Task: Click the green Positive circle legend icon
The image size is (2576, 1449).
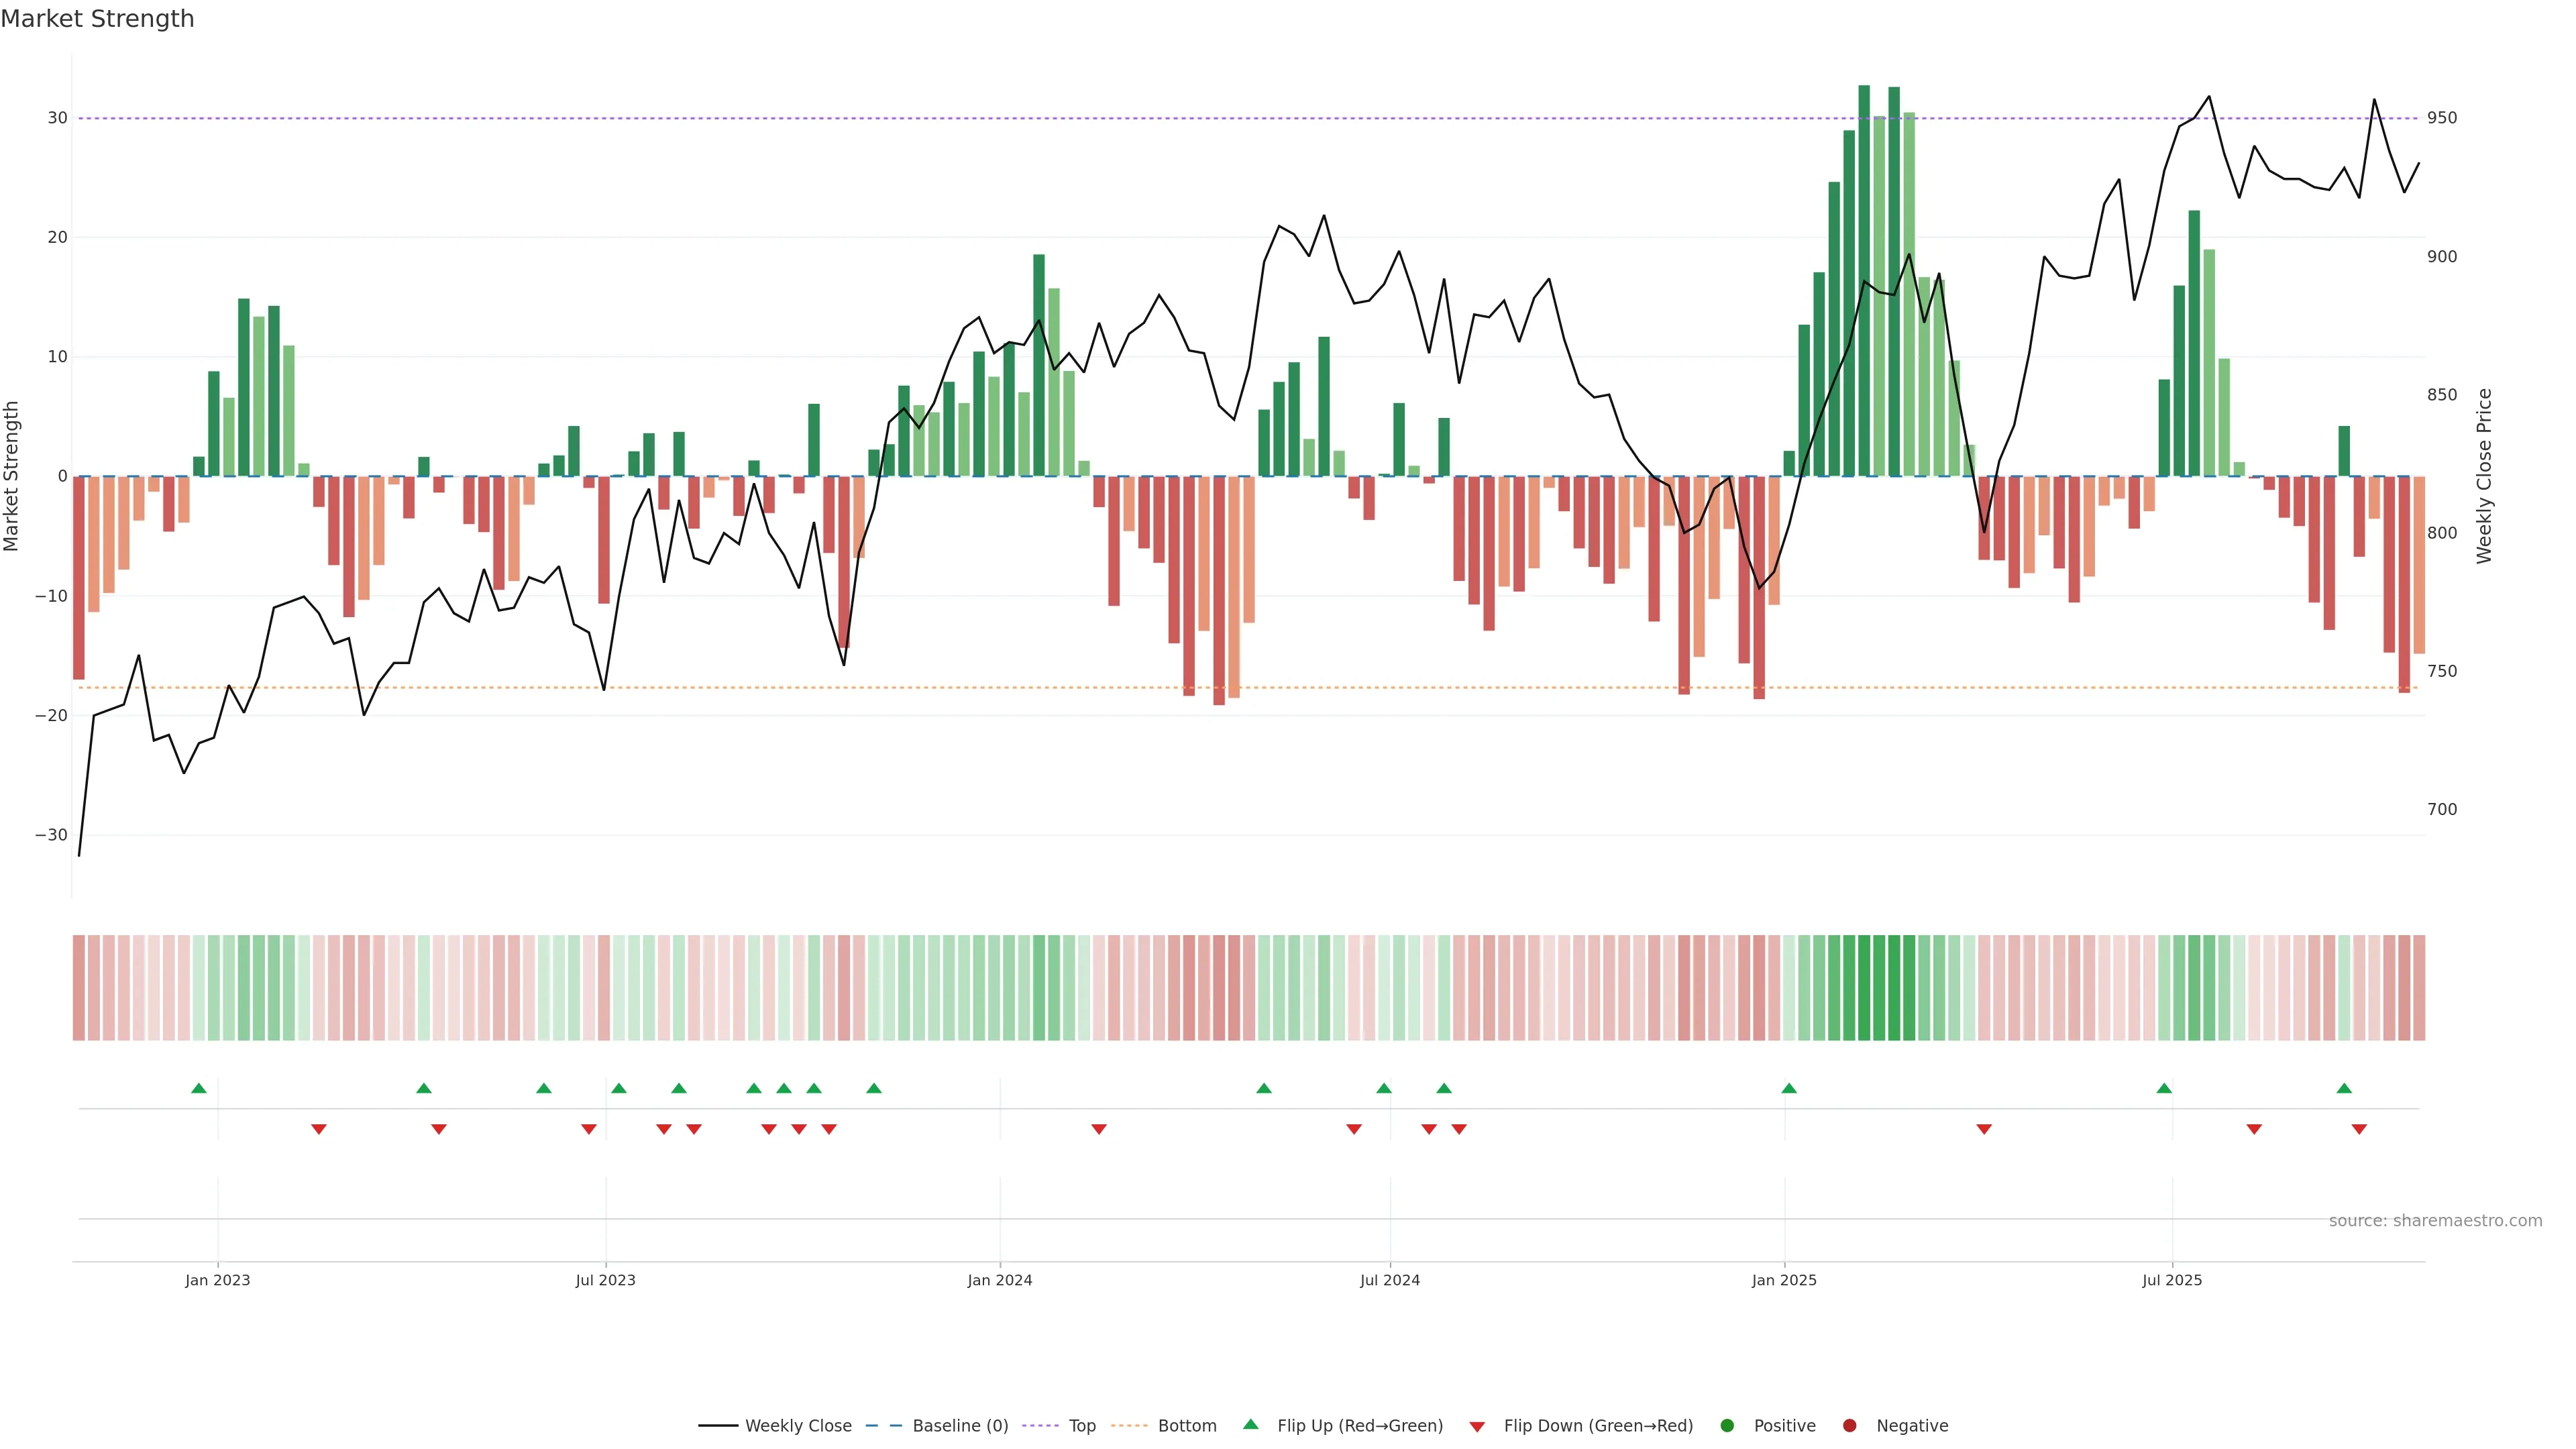Action: pyautogui.click(x=1727, y=1426)
